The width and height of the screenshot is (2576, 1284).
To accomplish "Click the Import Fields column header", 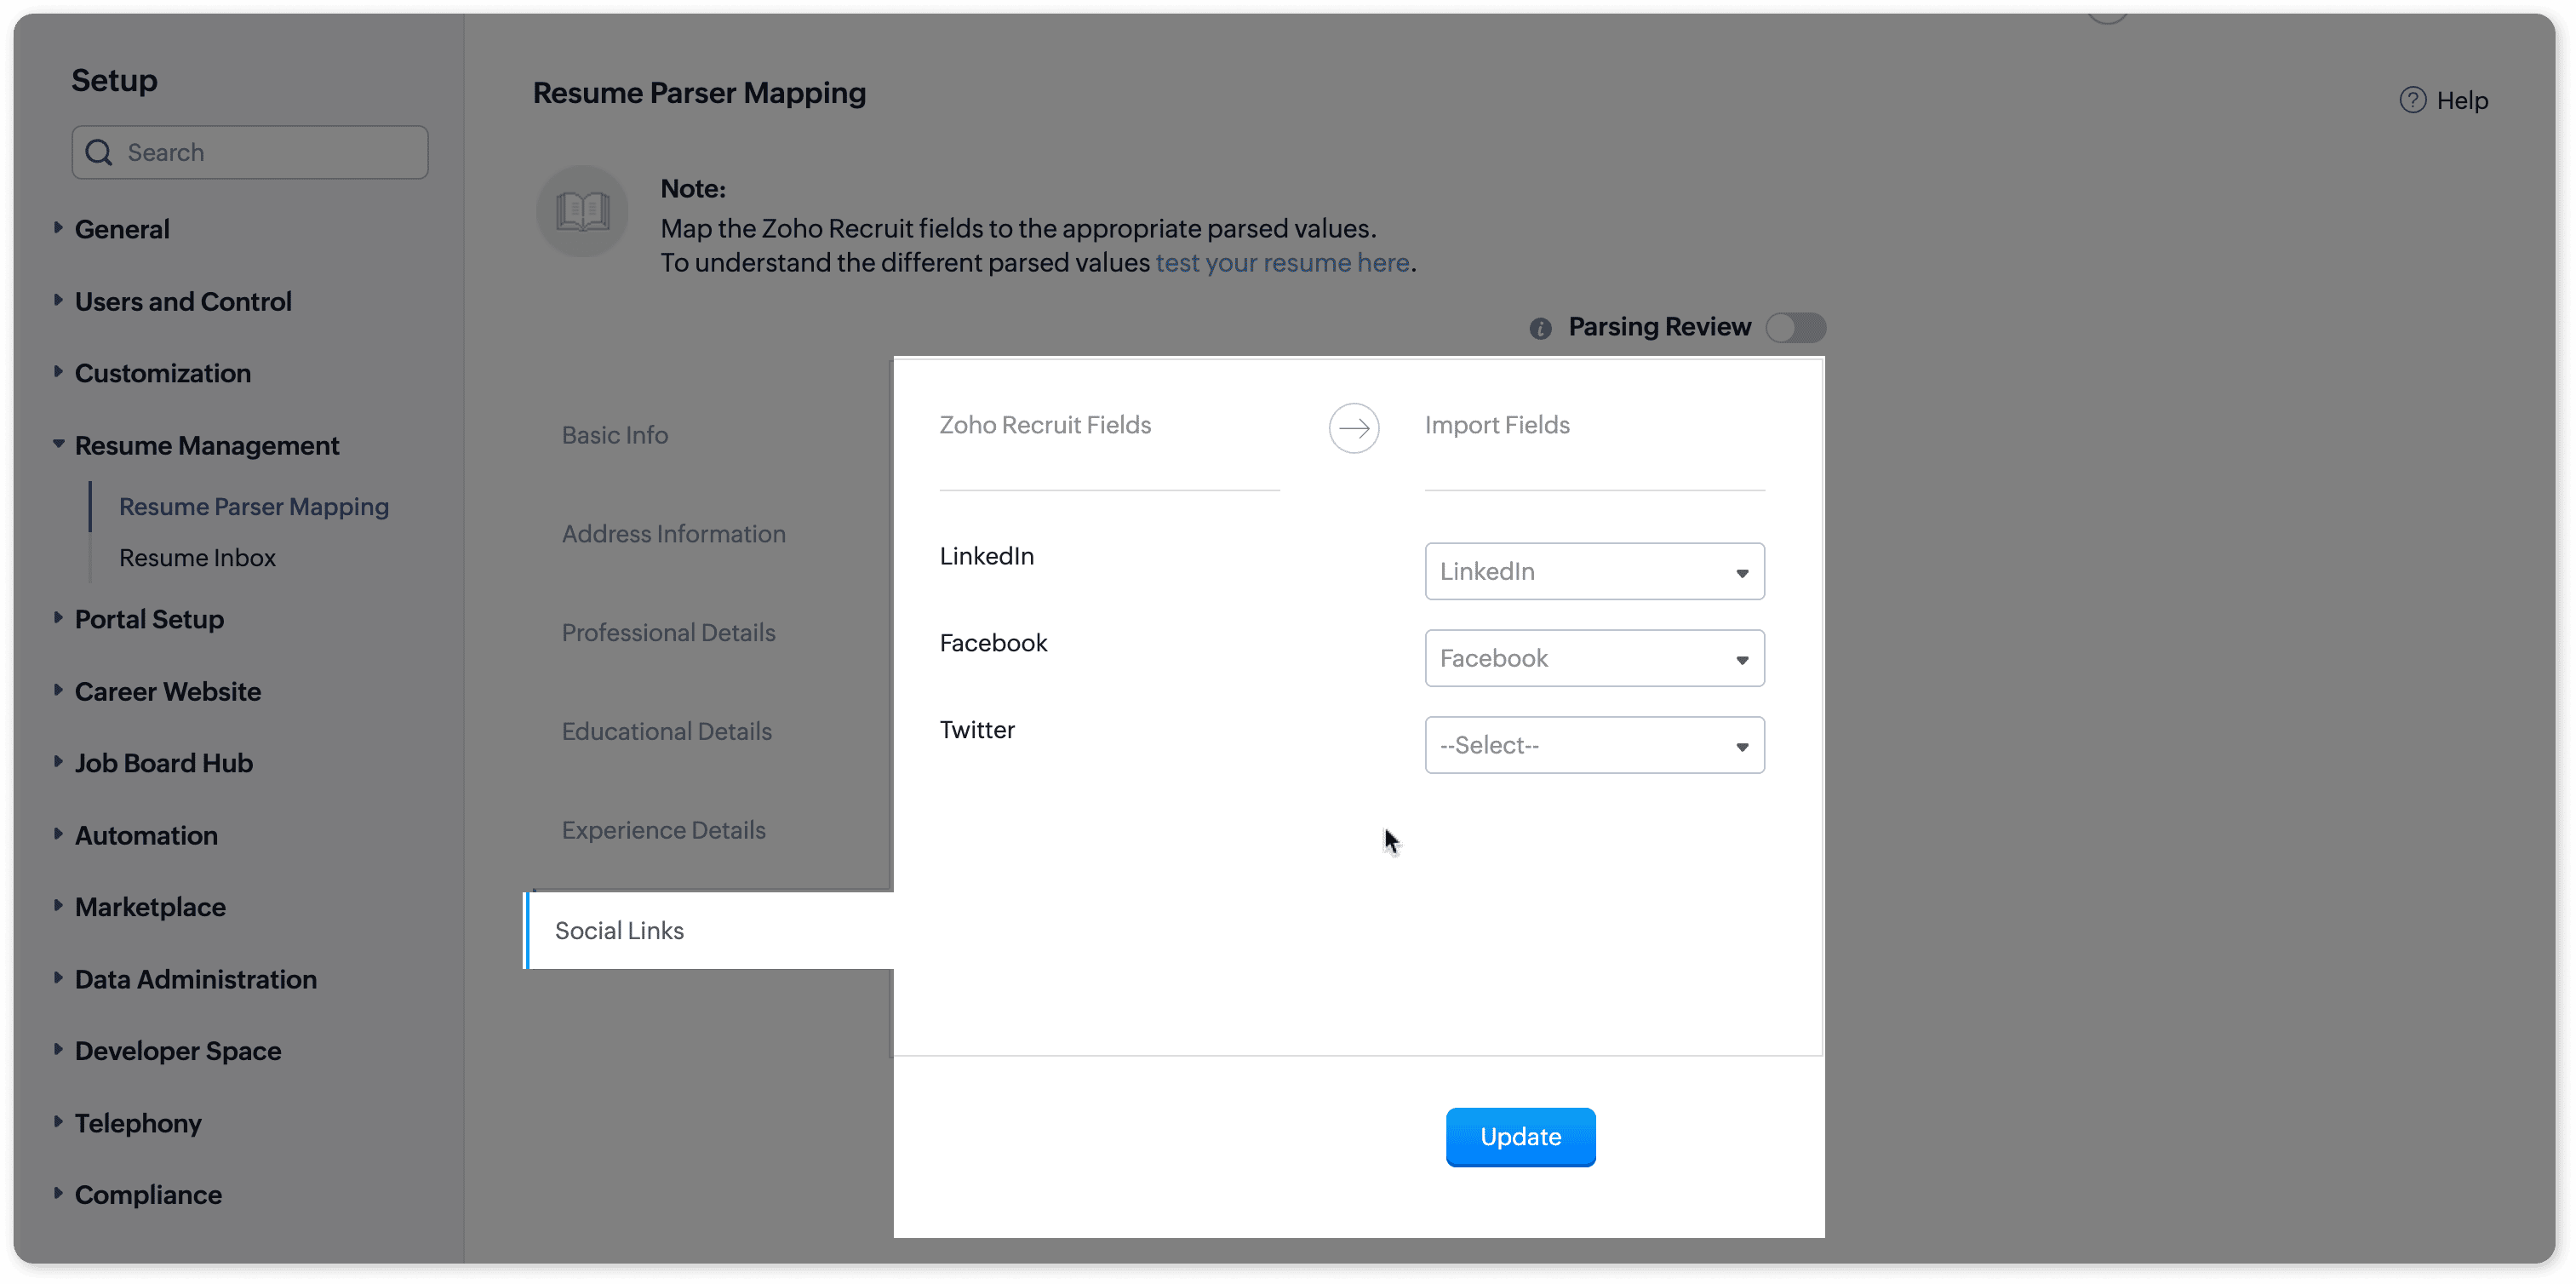I will tap(1497, 425).
